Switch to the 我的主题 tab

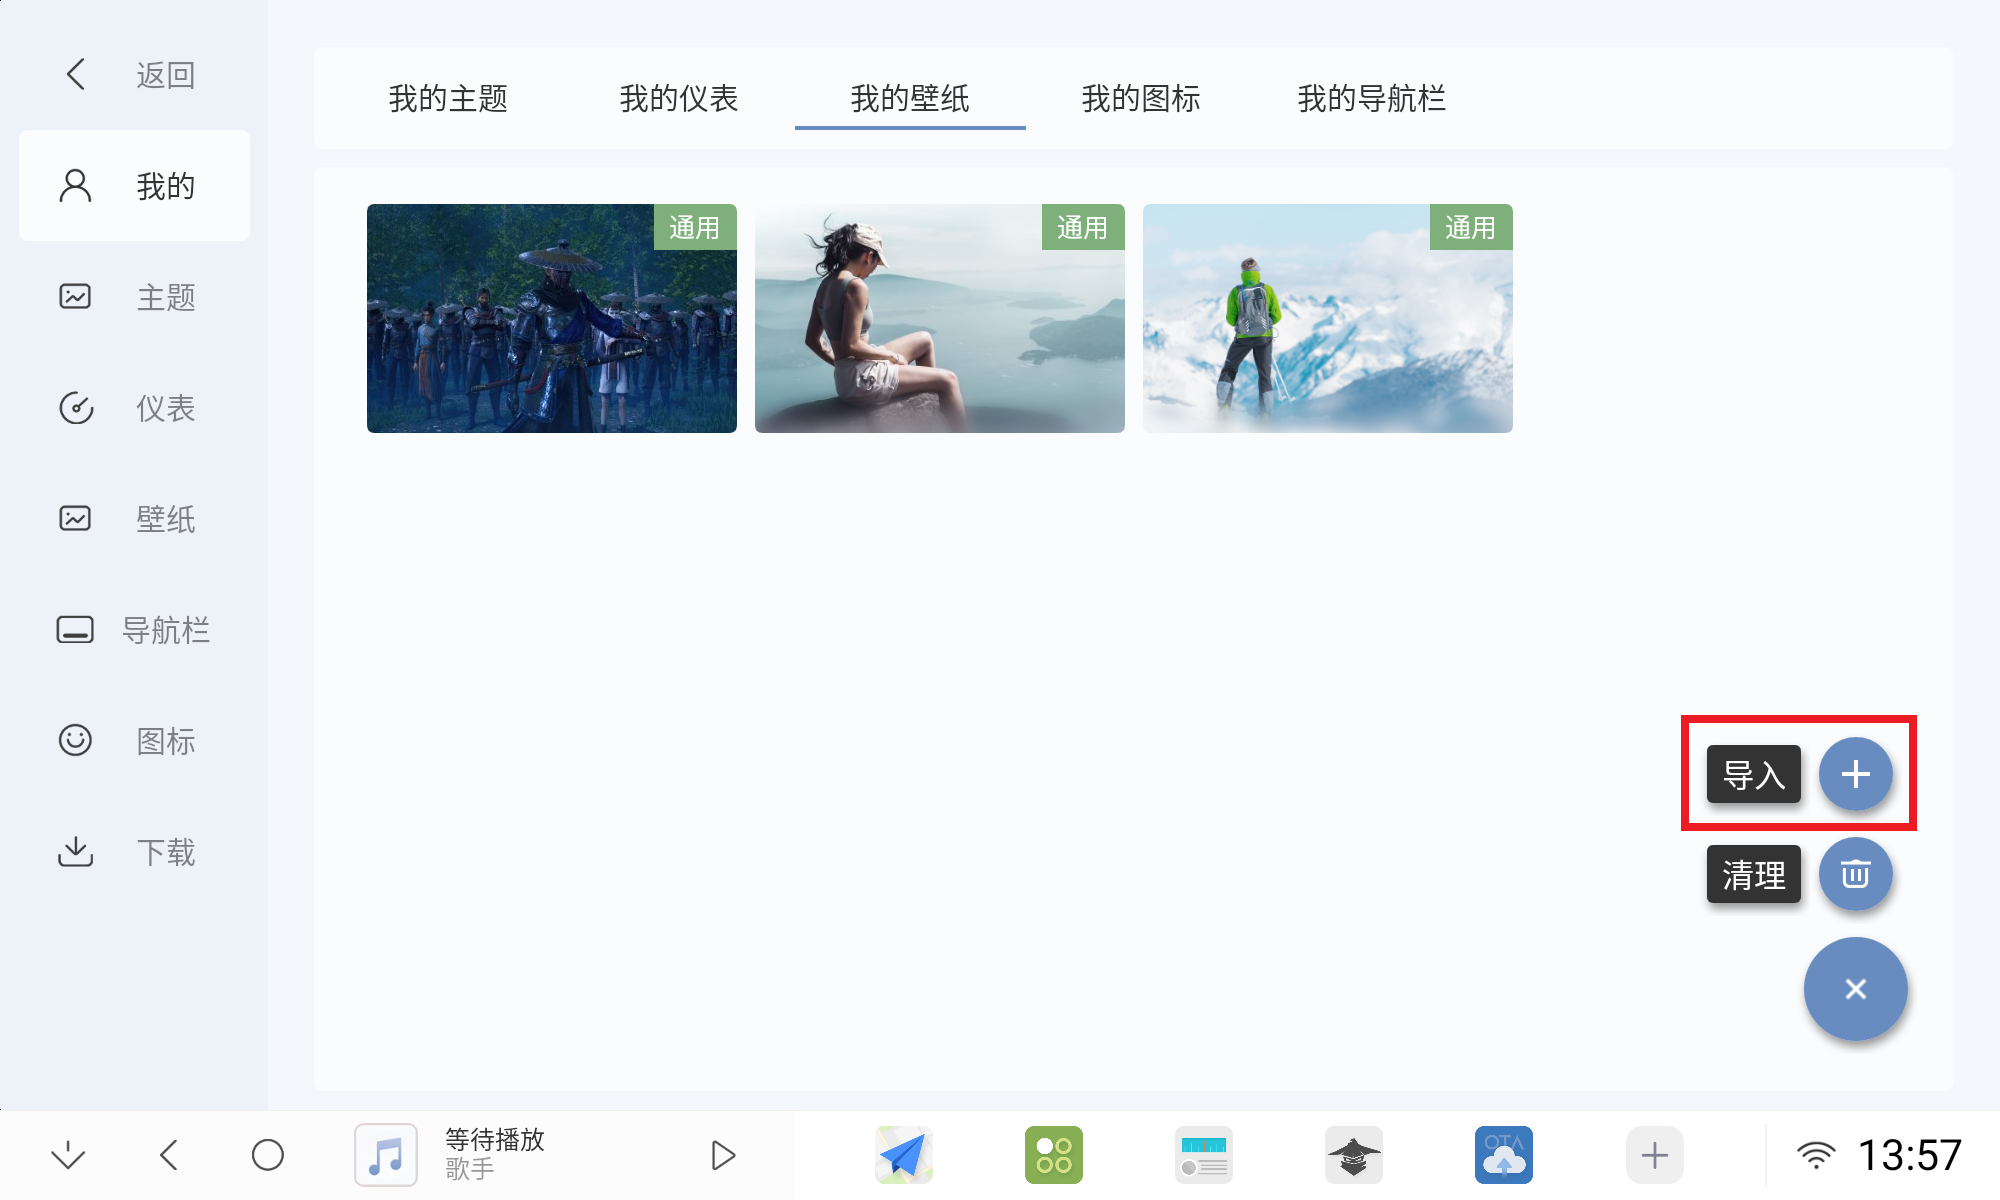(x=448, y=98)
